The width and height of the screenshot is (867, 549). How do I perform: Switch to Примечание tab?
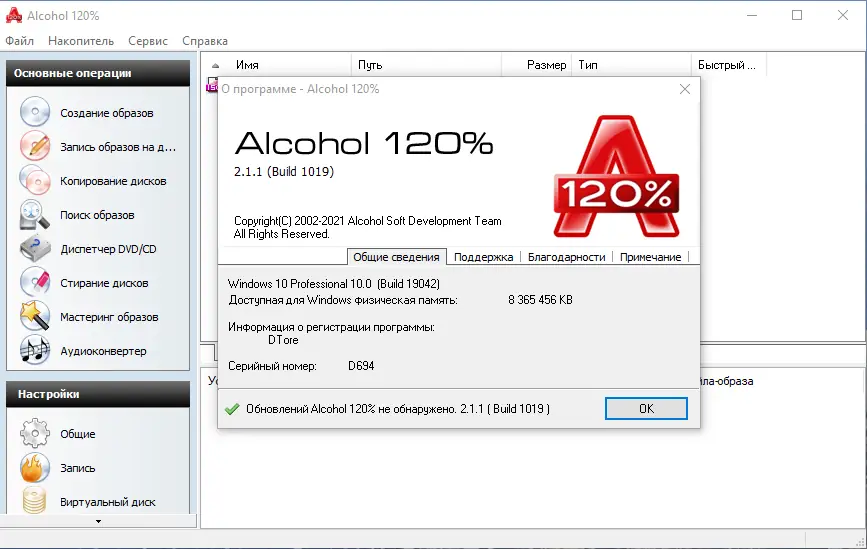coord(650,257)
